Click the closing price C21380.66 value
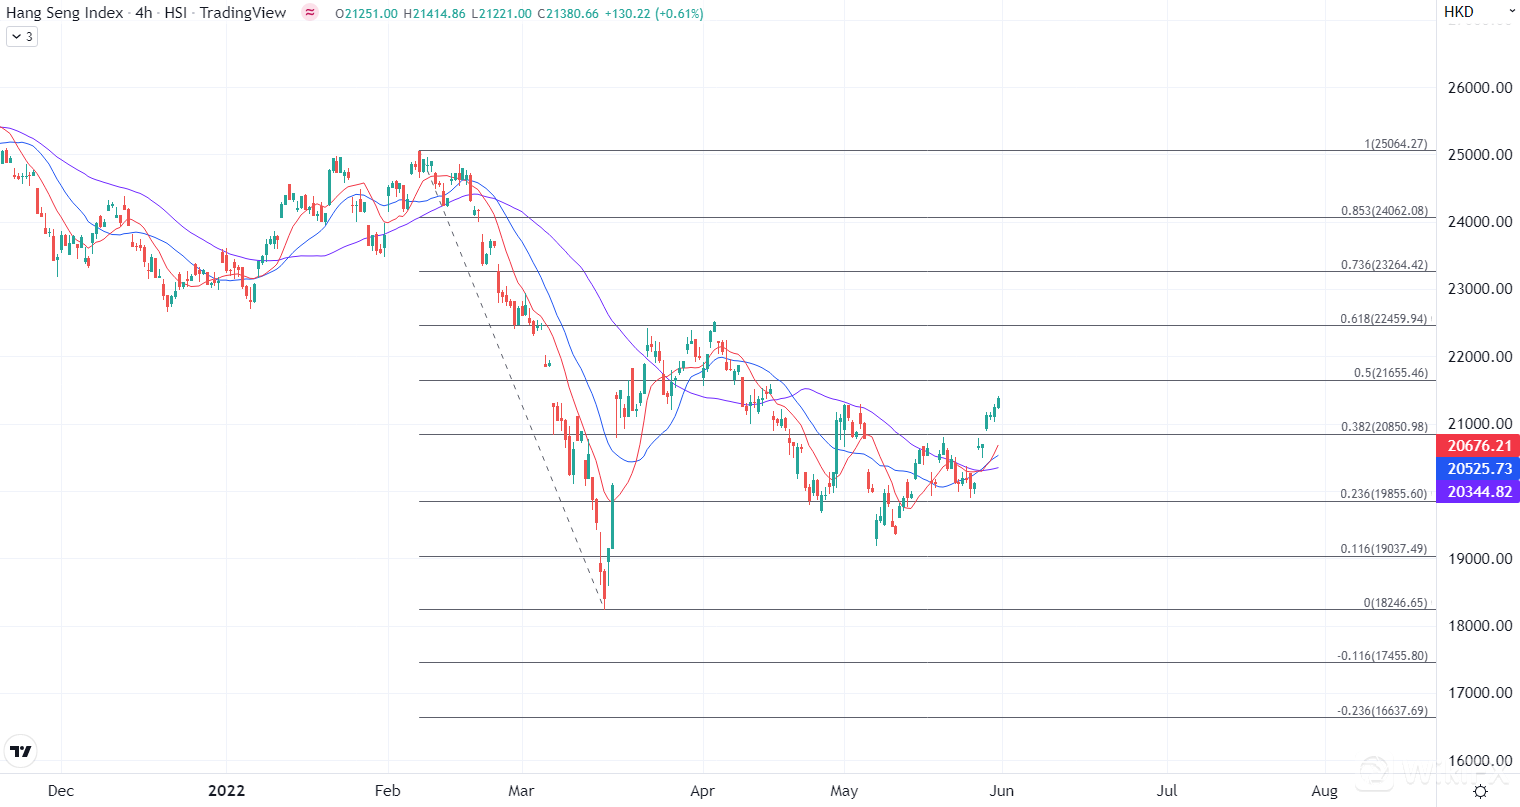 (x=568, y=13)
